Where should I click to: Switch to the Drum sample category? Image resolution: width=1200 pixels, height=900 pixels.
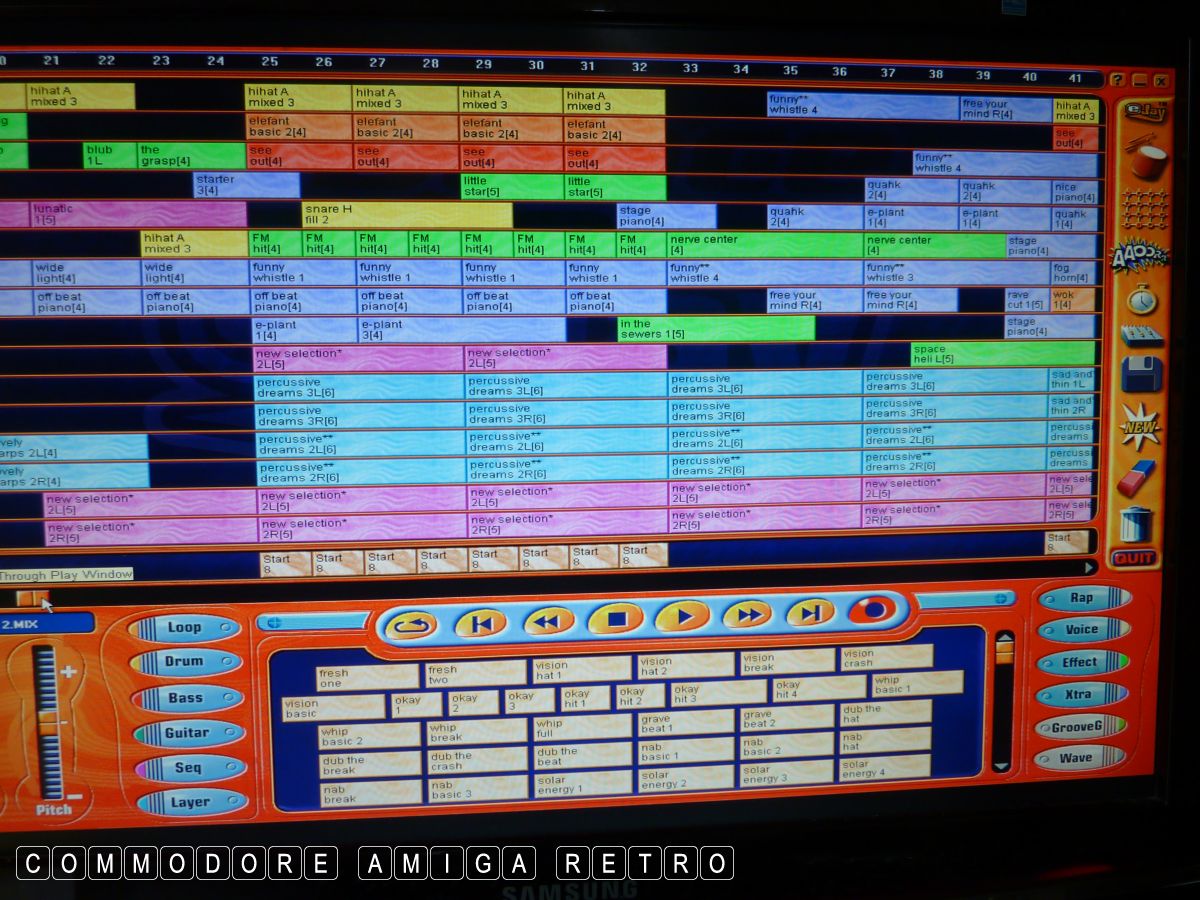(x=186, y=662)
